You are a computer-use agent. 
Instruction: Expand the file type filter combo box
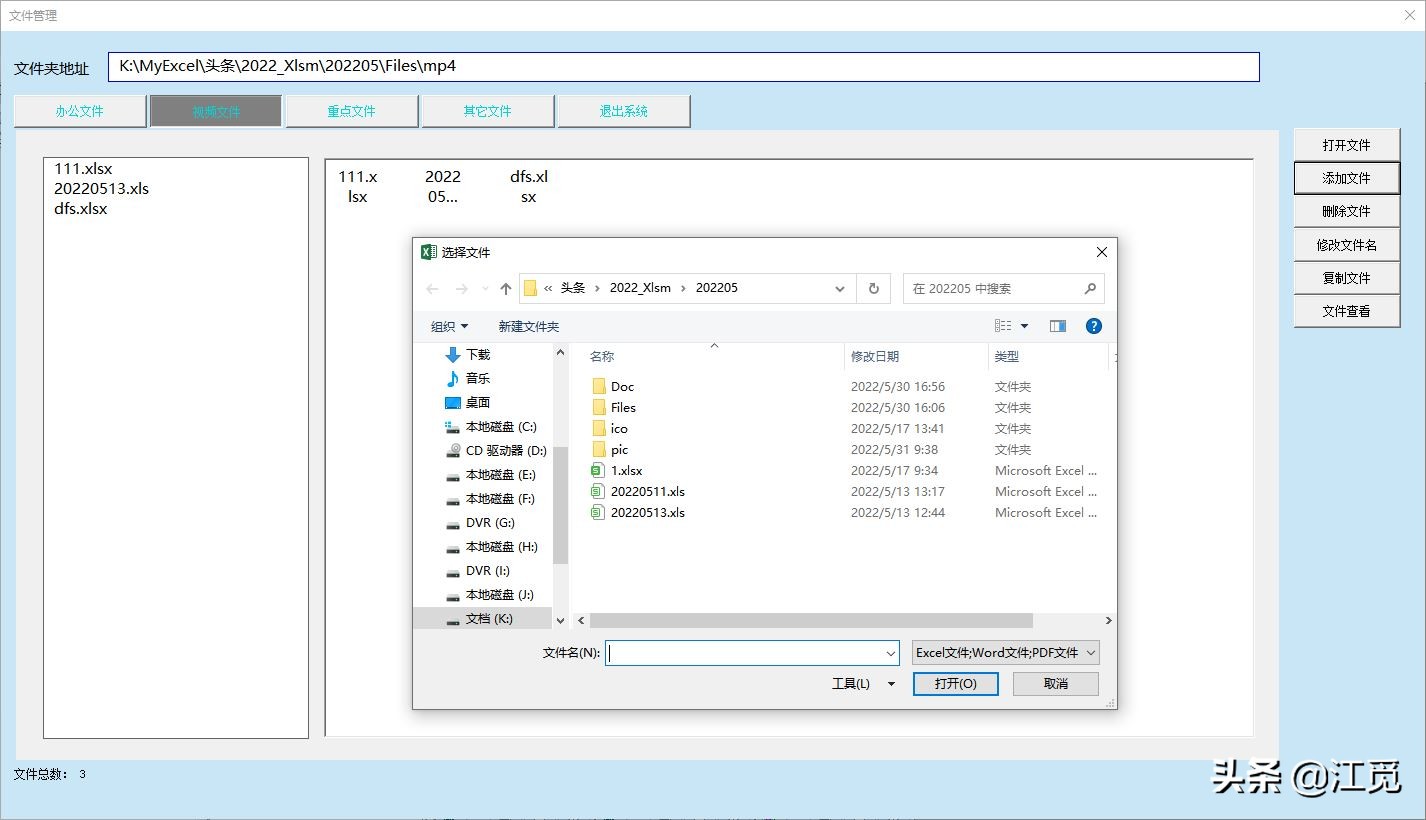click(x=1005, y=653)
